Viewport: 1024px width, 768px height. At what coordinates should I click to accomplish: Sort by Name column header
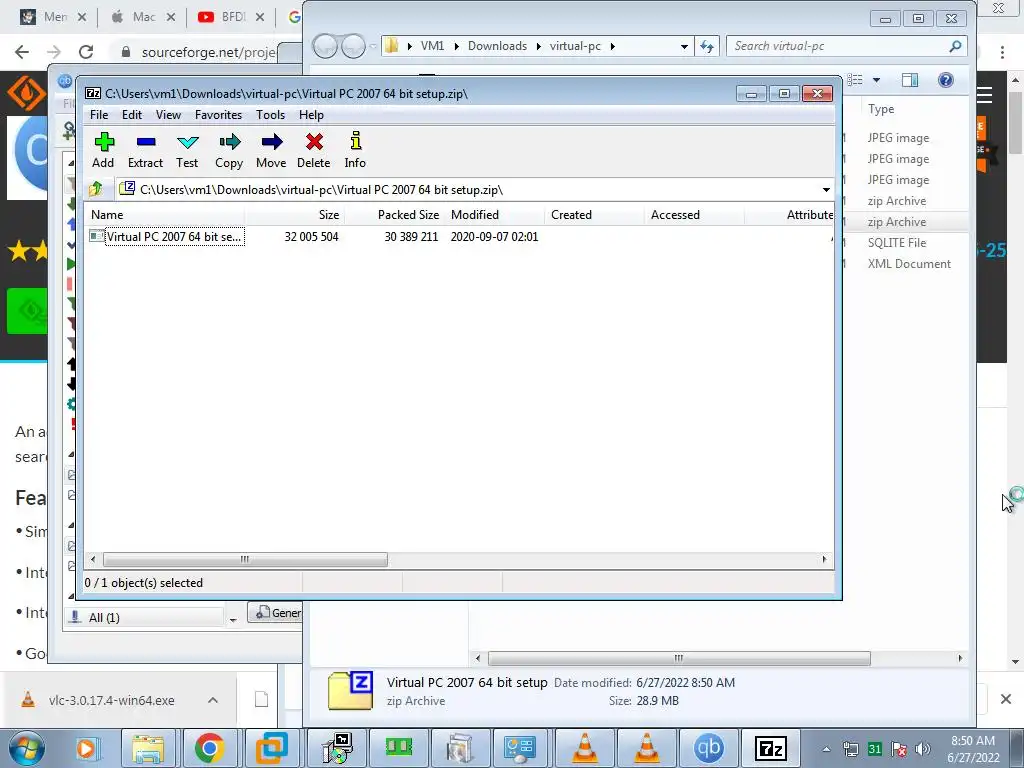pos(165,215)
